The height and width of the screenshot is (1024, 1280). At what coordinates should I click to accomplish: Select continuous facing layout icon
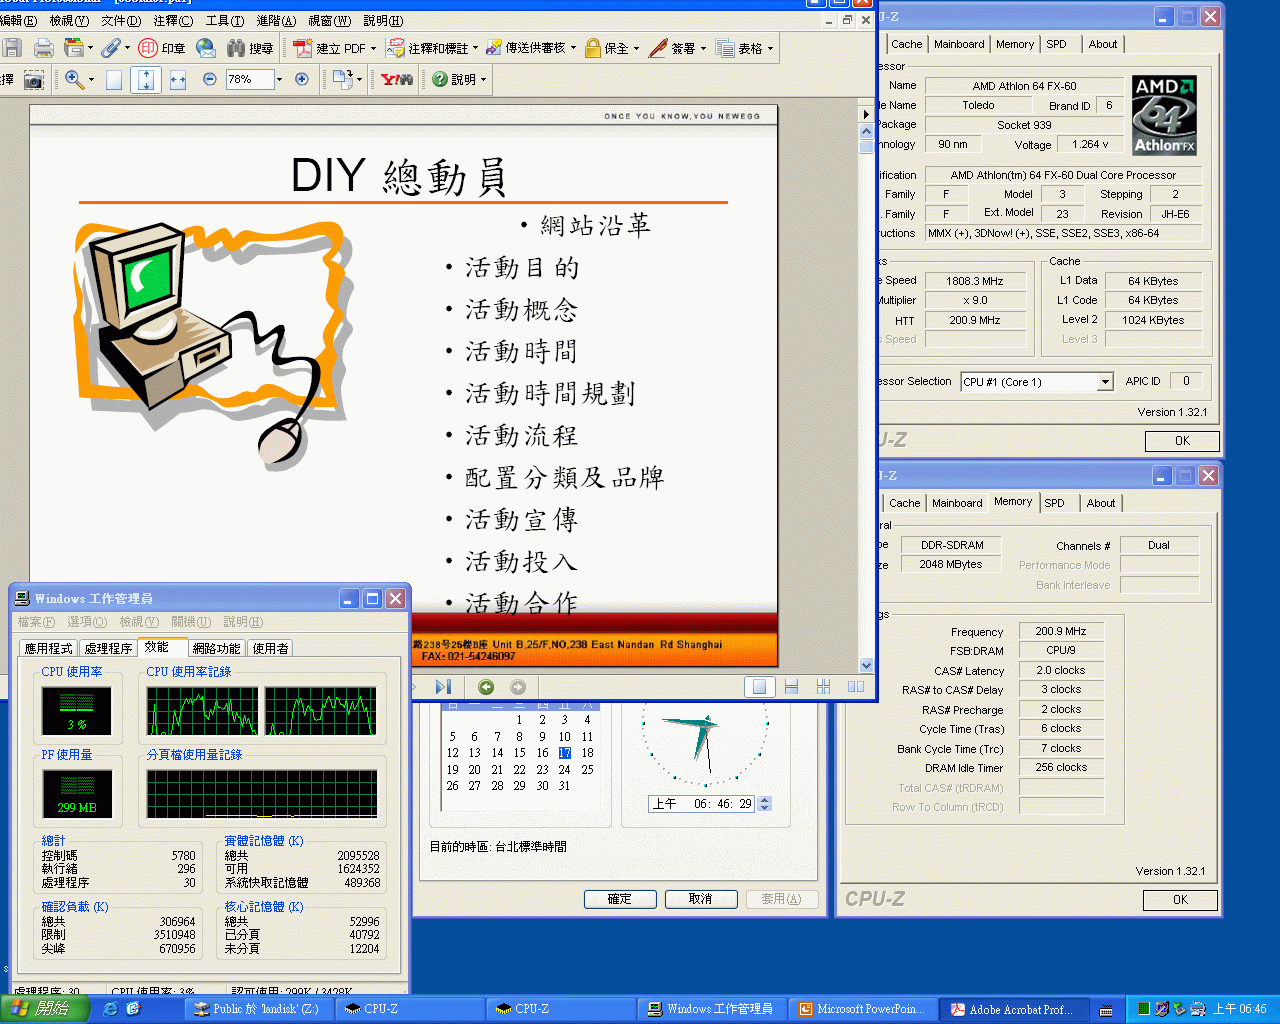pyautogui.click(x=823, y=686)
